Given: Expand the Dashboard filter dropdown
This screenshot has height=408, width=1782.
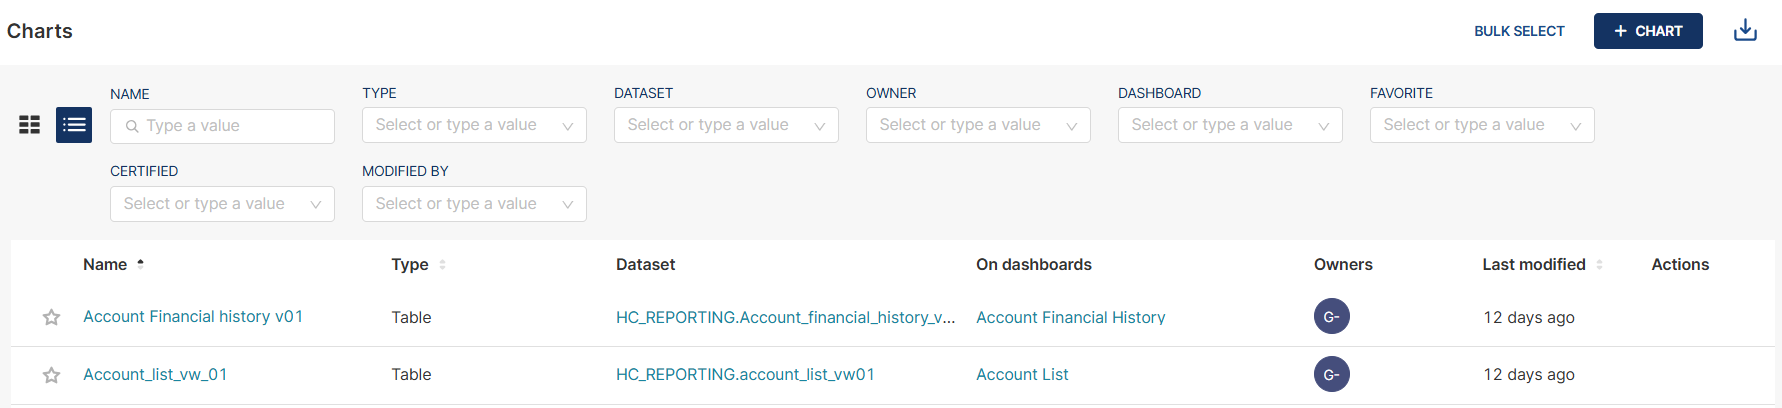Looking at the screenshot, I should tap(1230, 125).
